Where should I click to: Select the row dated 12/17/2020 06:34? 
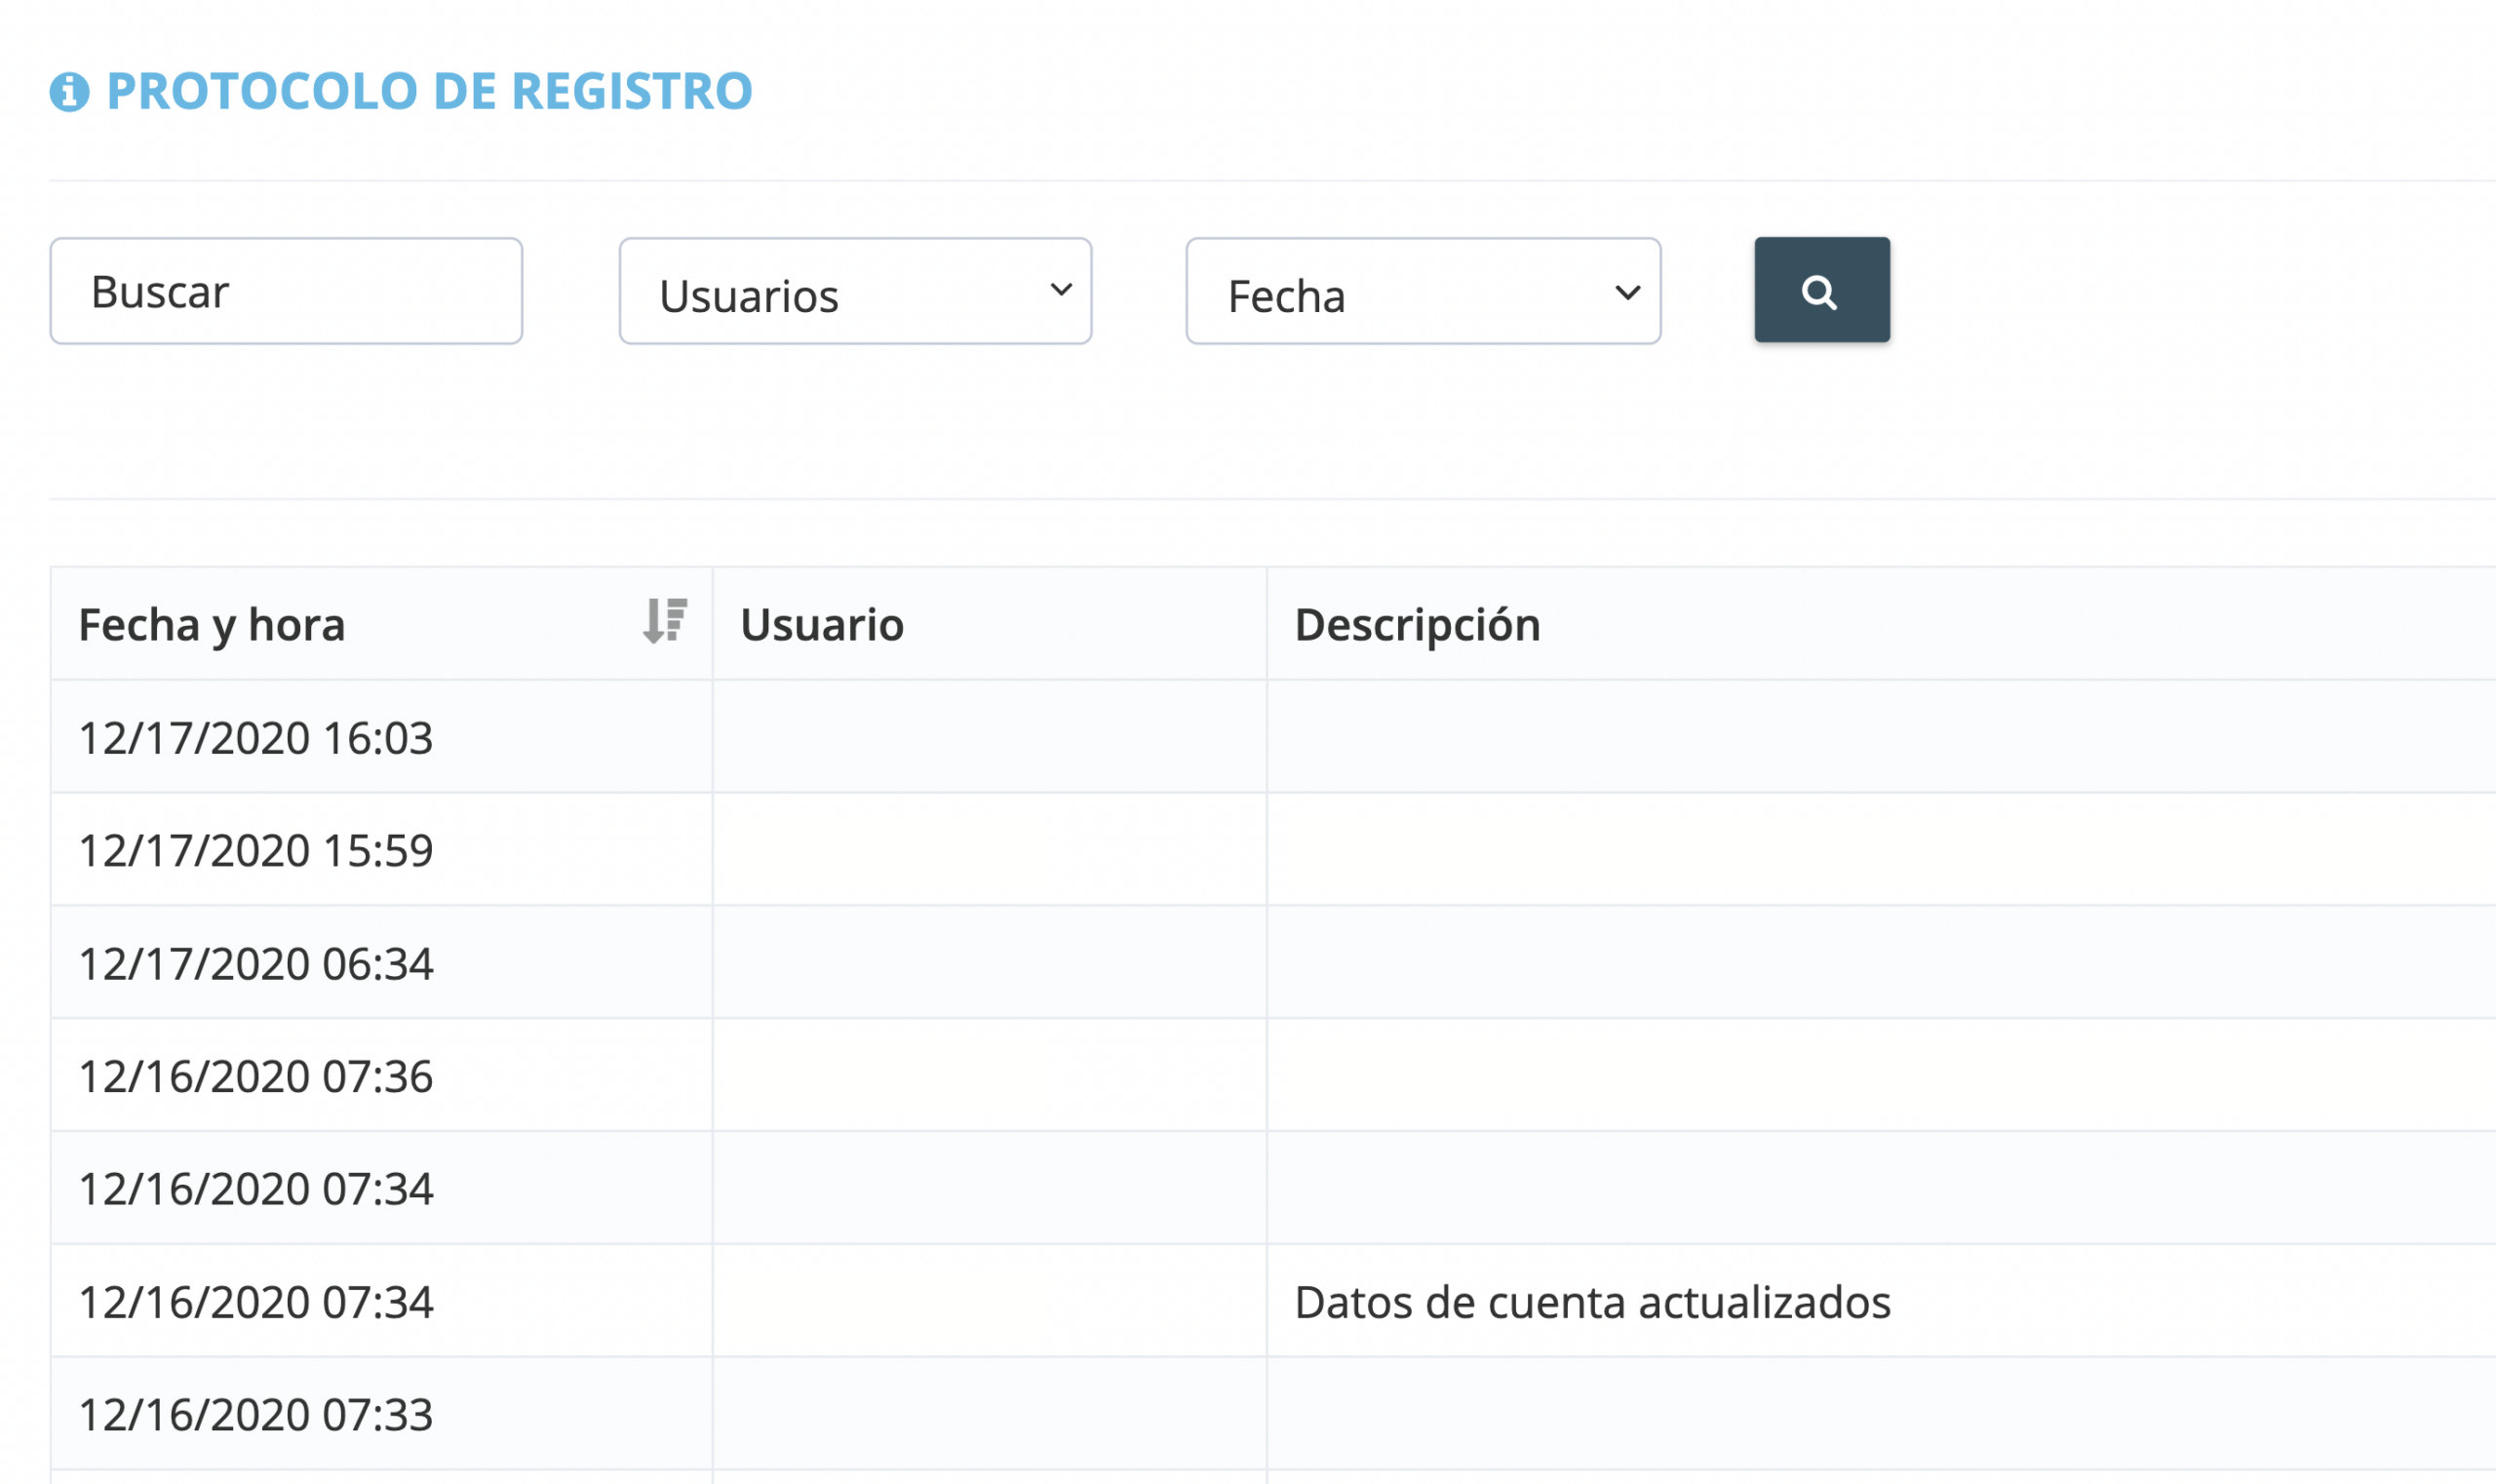point(1273,963)
